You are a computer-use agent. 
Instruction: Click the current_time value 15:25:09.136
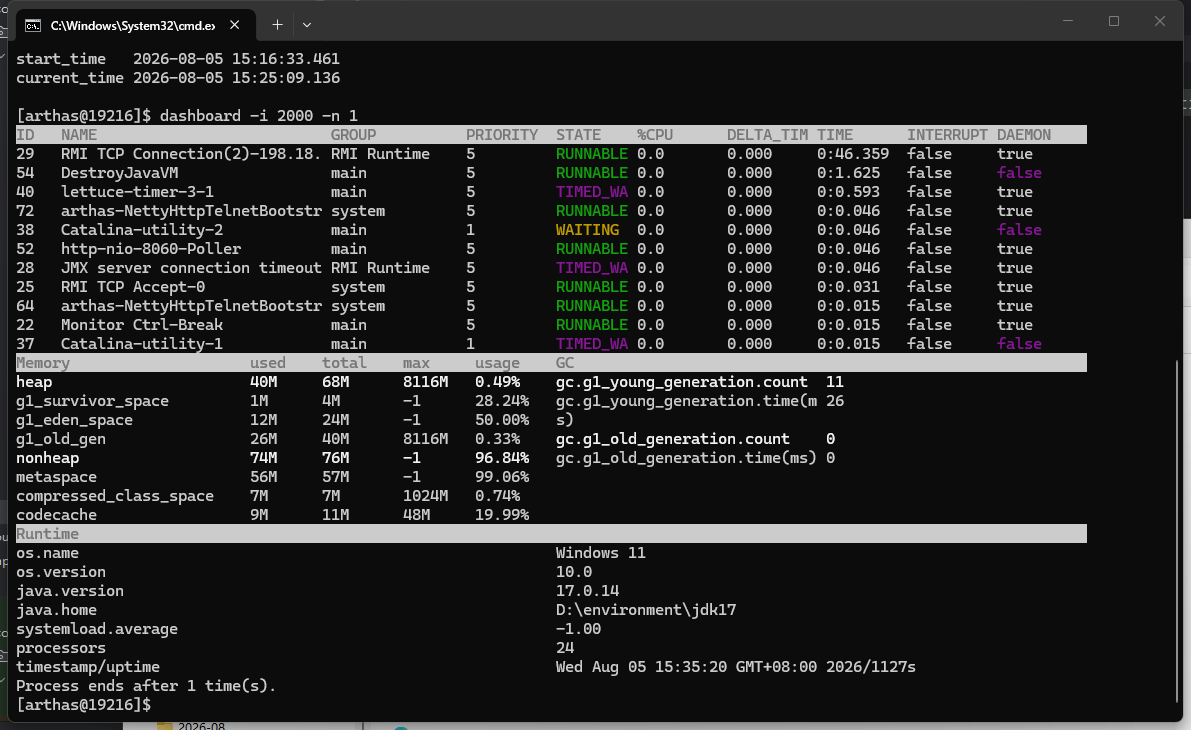point(286,77)
